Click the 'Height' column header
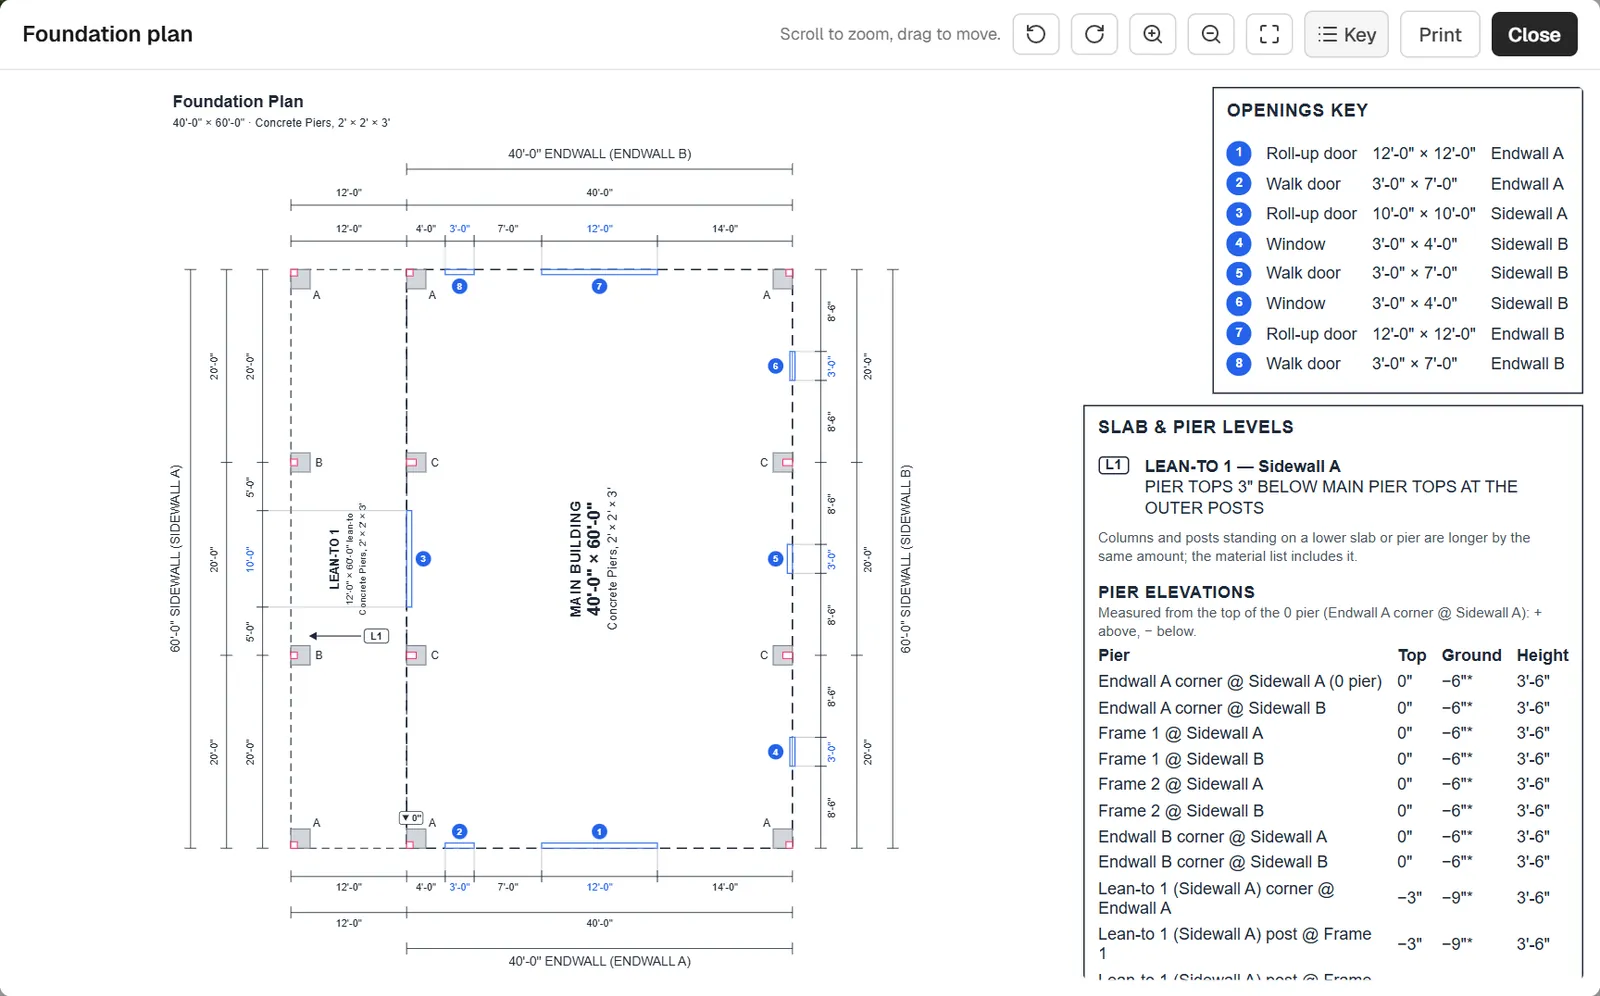The height and width of the screenshot is (996, 1600). point(1542,655)
